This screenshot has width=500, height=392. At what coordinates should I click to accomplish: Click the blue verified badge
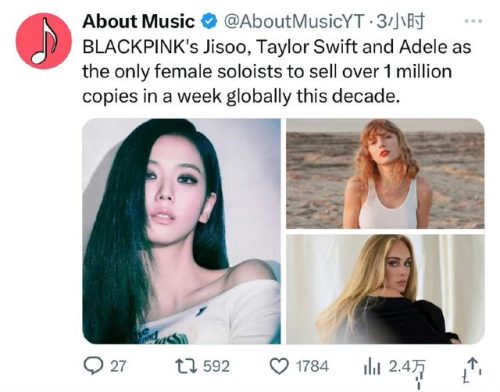click(209, 22)
